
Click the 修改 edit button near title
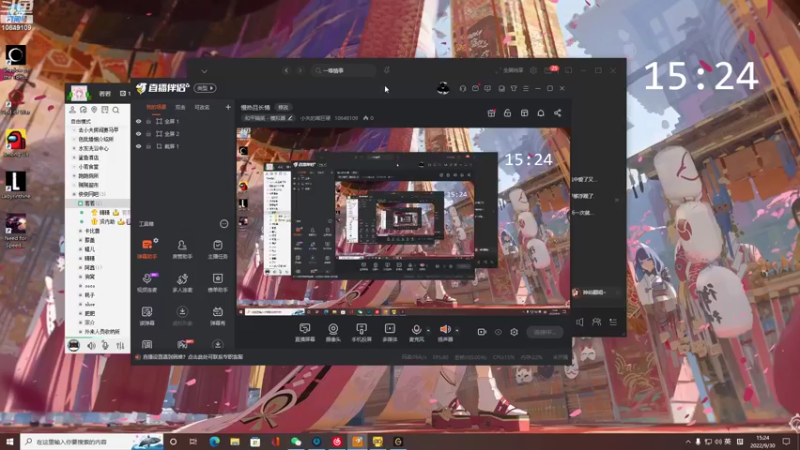point(283,107)
